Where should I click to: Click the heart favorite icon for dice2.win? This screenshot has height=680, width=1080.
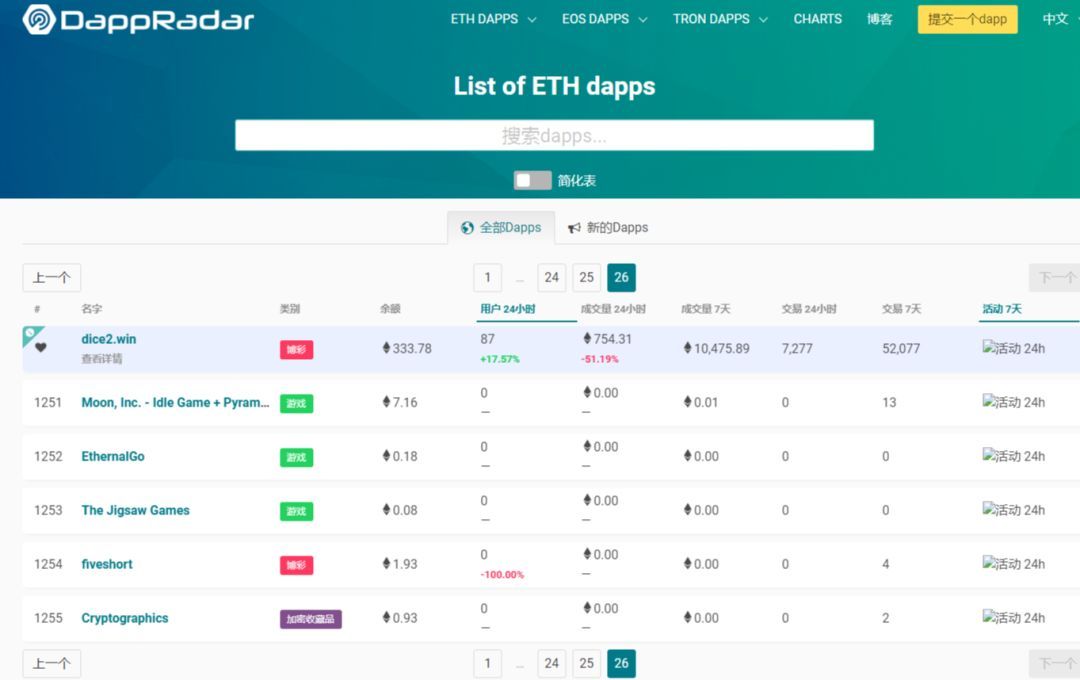tap(41, 347)
